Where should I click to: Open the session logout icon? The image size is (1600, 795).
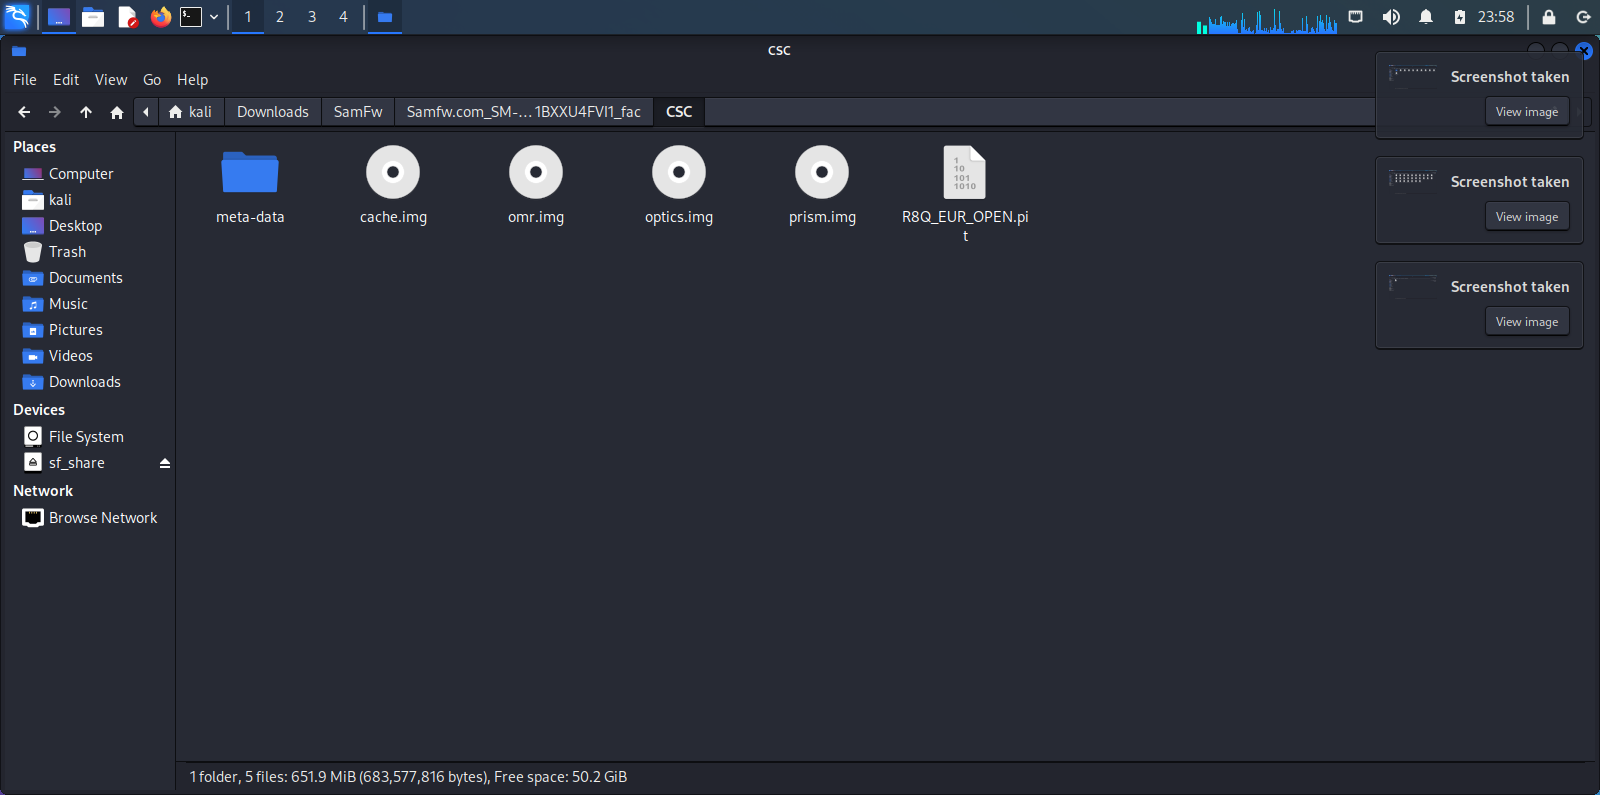1584,17
